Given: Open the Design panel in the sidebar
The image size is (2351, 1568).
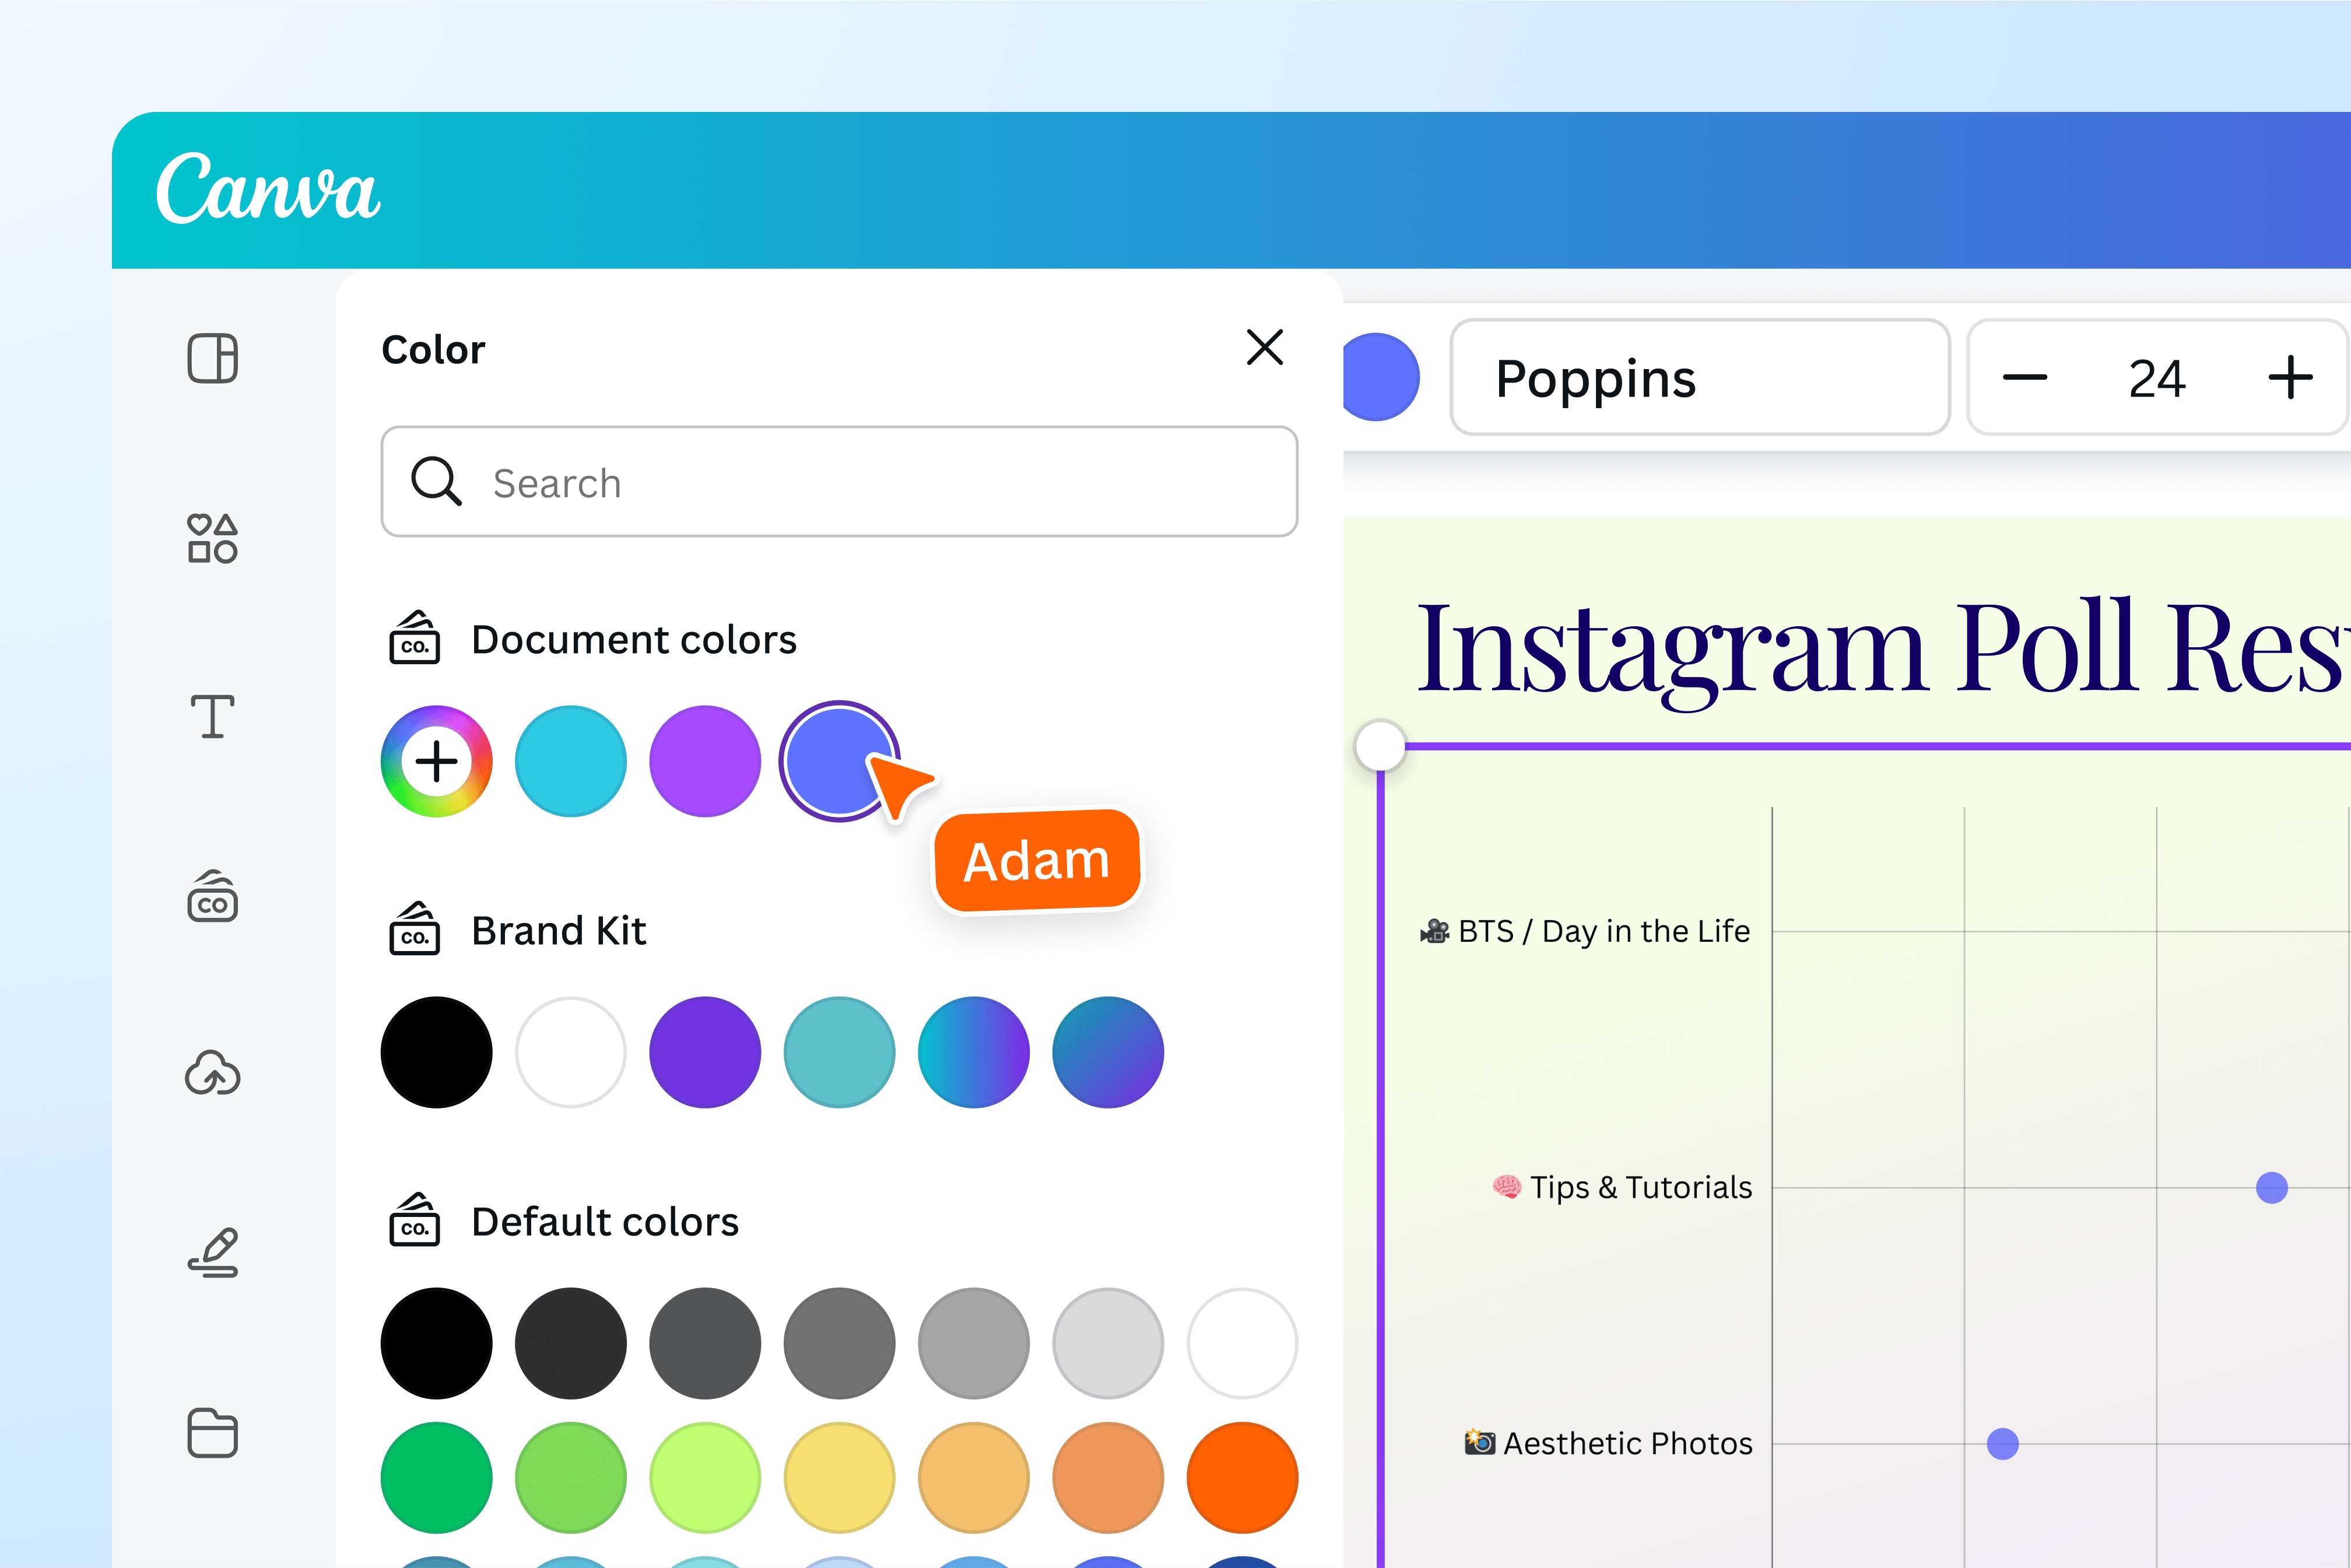Looking at the screenshot, I should [212, 358].
